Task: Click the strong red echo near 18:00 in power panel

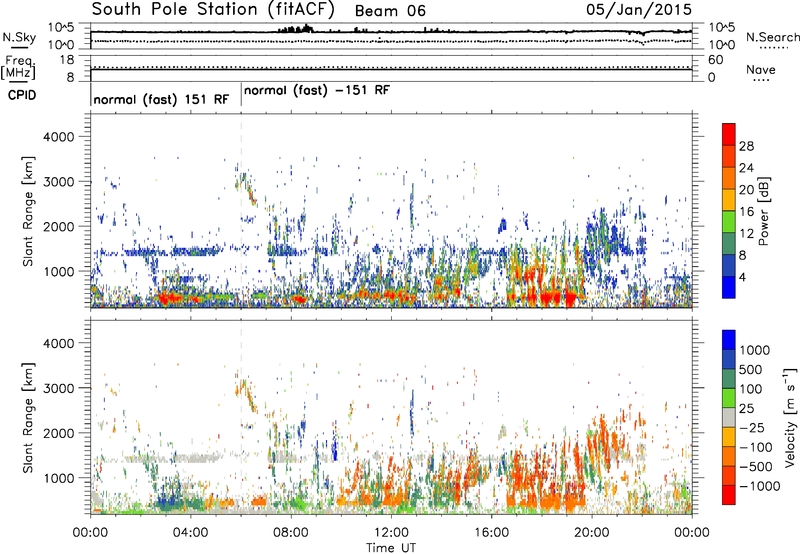Action: [x=550, y=297]
